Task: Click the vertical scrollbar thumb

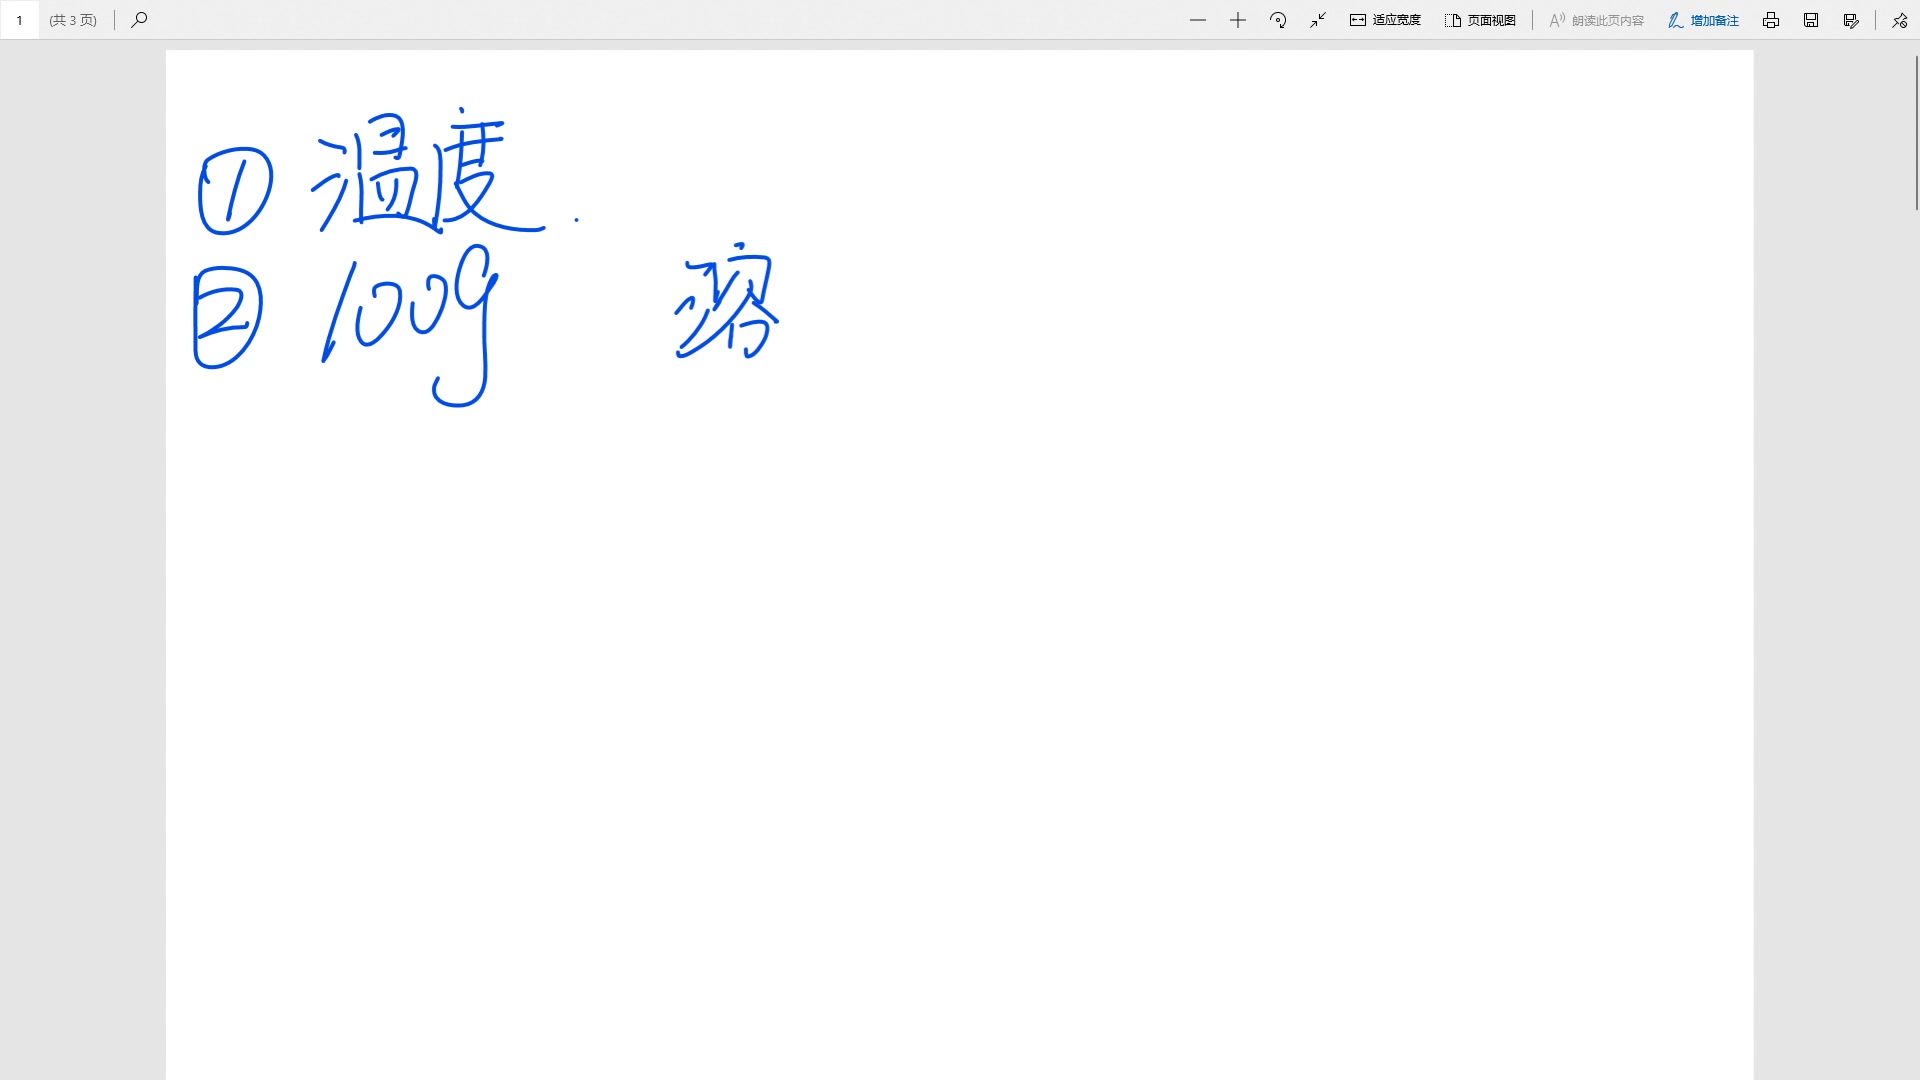Action: [1916, 133]
